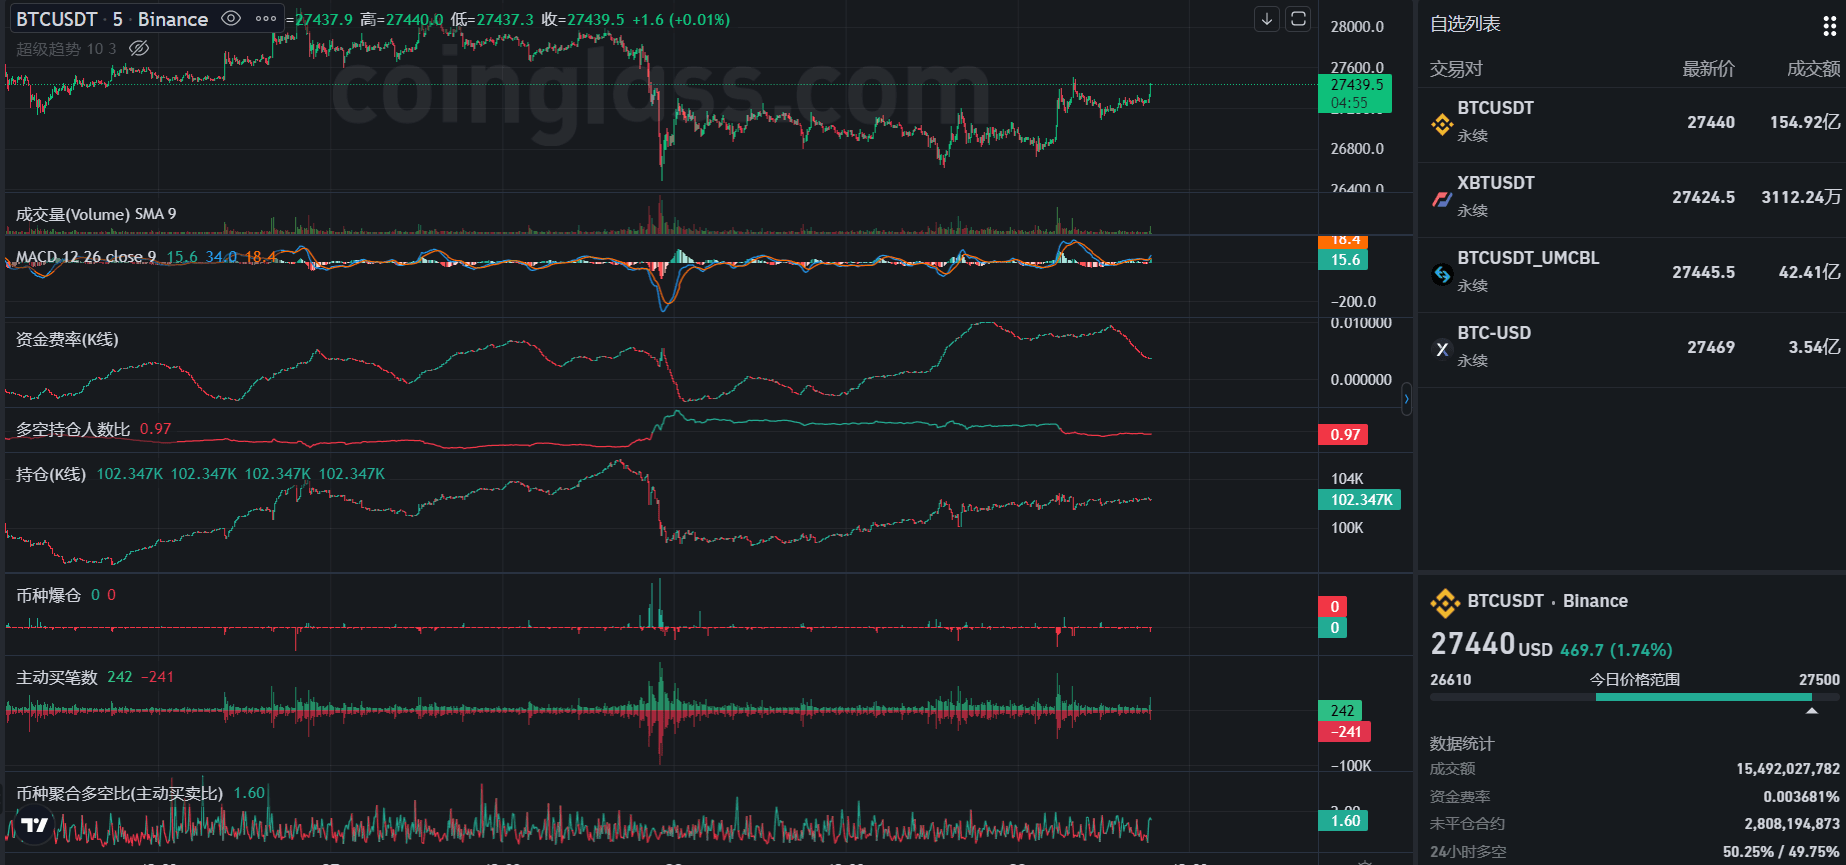Click the 27424.5 price for XBTUSDT
Screen dimensions: 1846x865
pos(1704,197)
